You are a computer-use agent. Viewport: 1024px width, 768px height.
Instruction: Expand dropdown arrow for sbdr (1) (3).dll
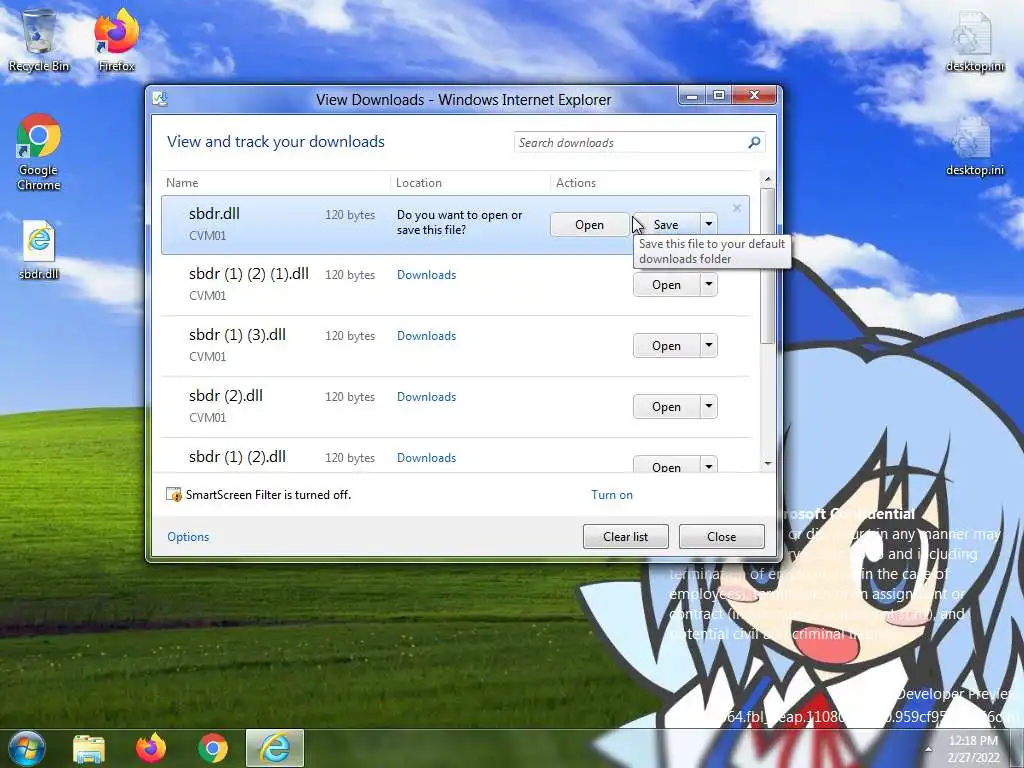click(709, 345)
